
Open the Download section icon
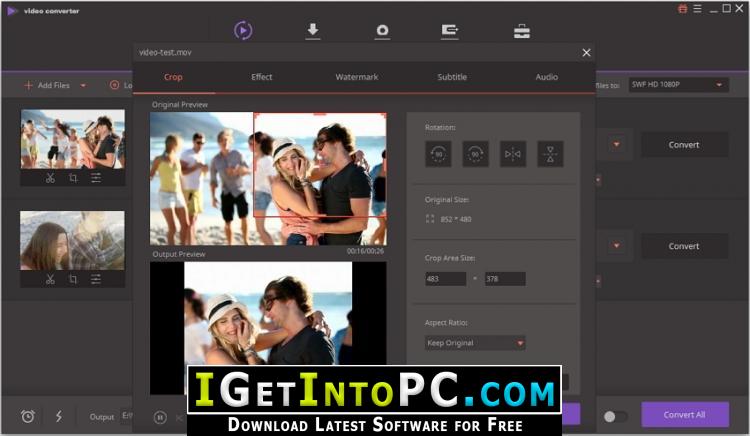(313, 31)
